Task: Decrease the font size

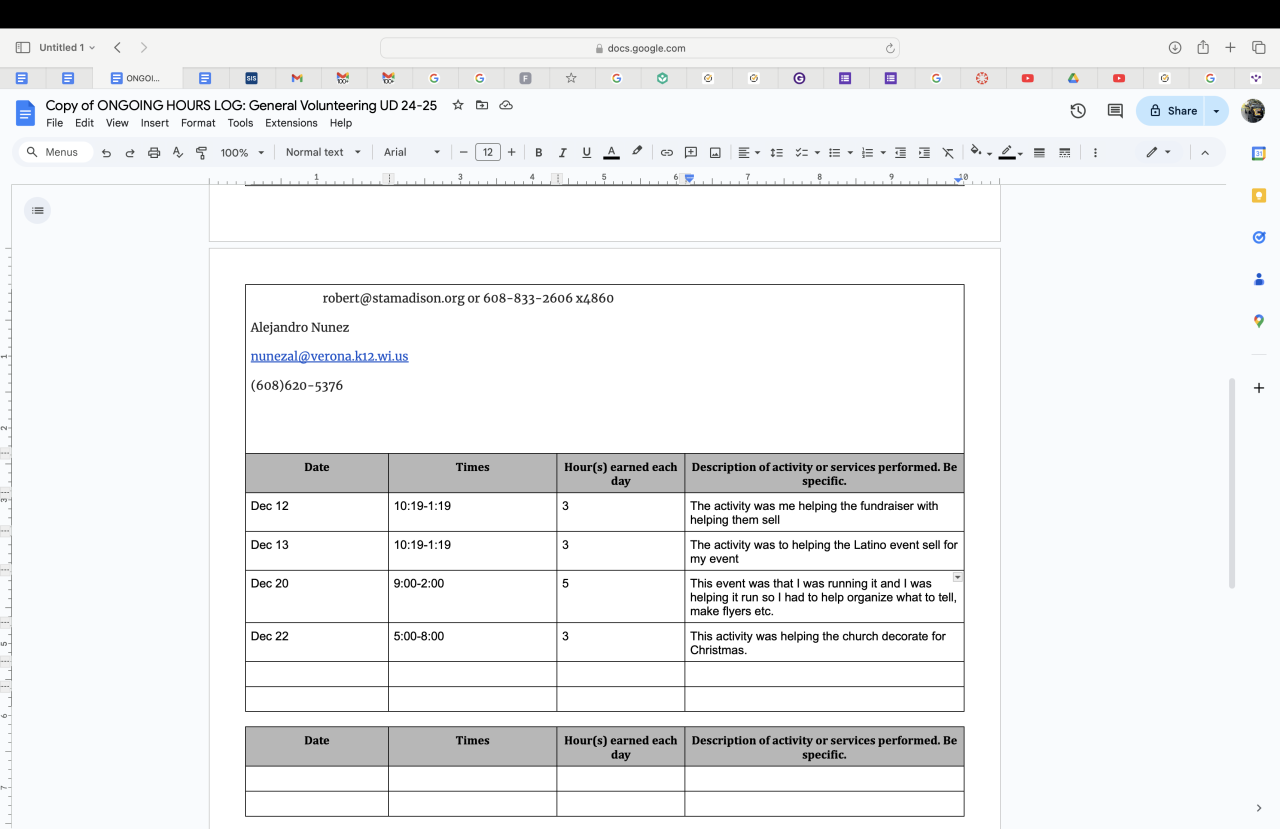Action: pyautogui.click(x=463, y=153)
